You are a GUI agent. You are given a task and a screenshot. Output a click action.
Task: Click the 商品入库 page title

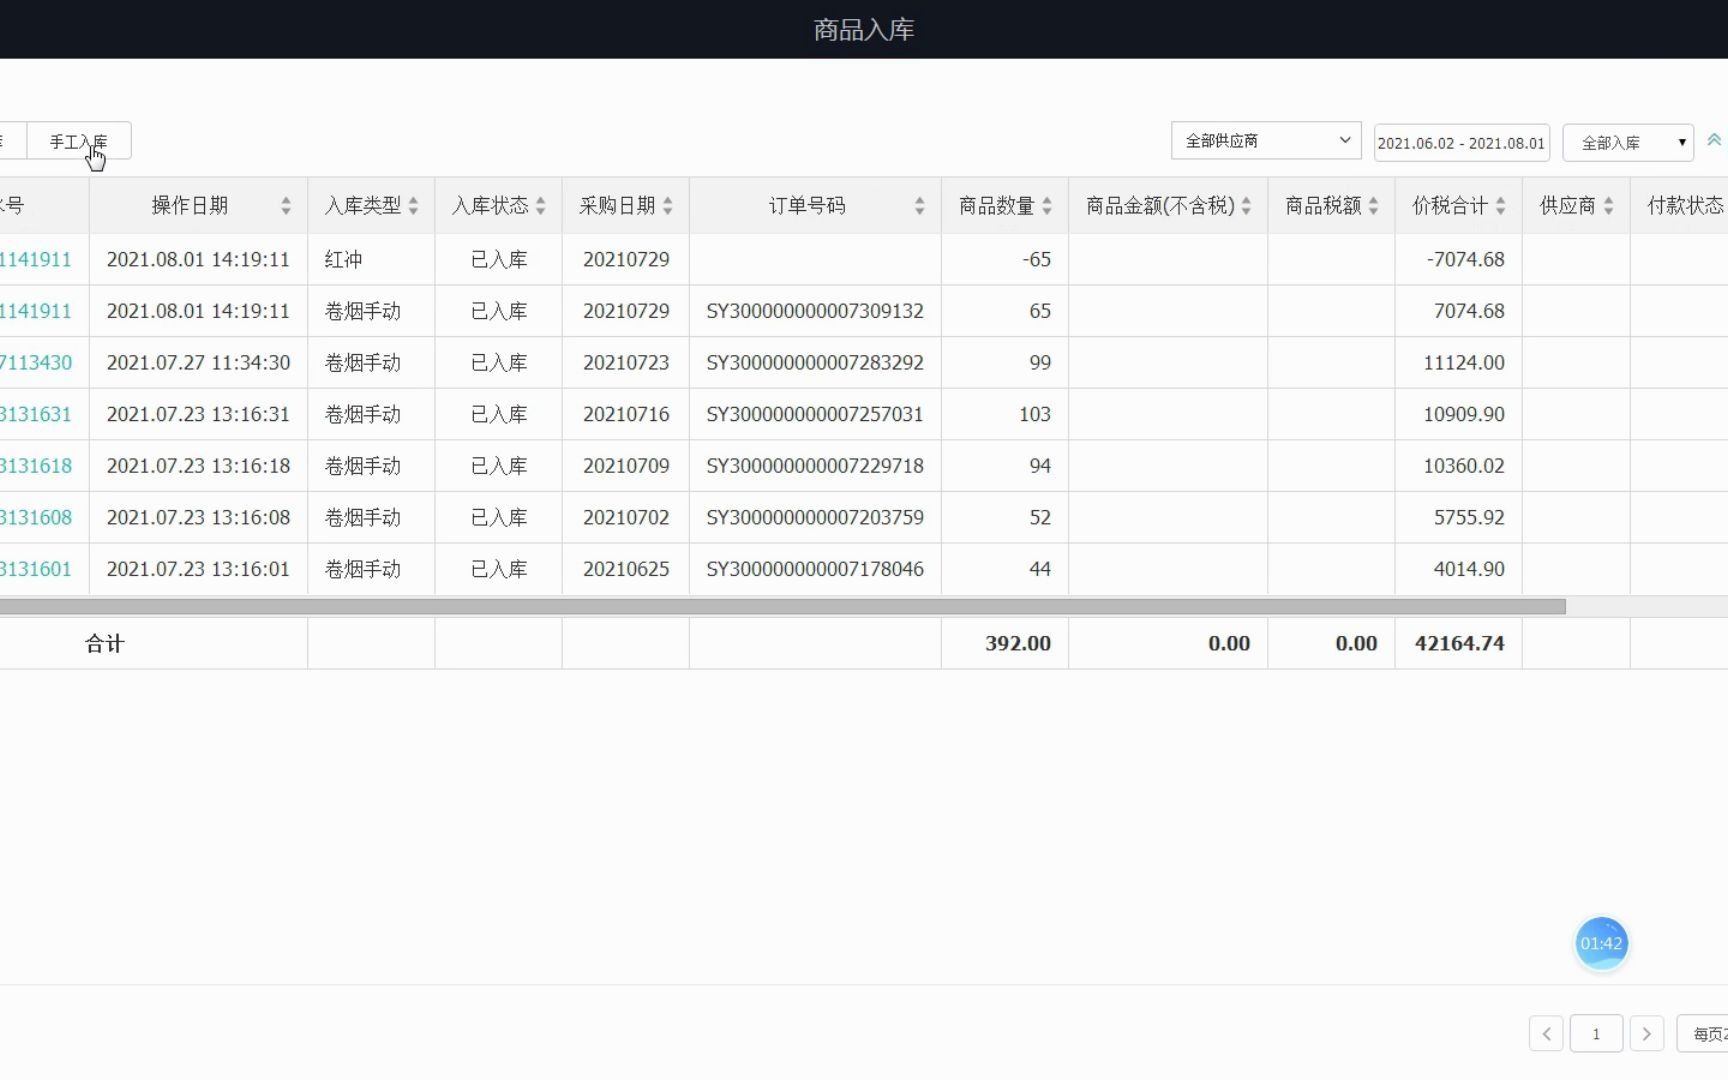click(864, 30)
